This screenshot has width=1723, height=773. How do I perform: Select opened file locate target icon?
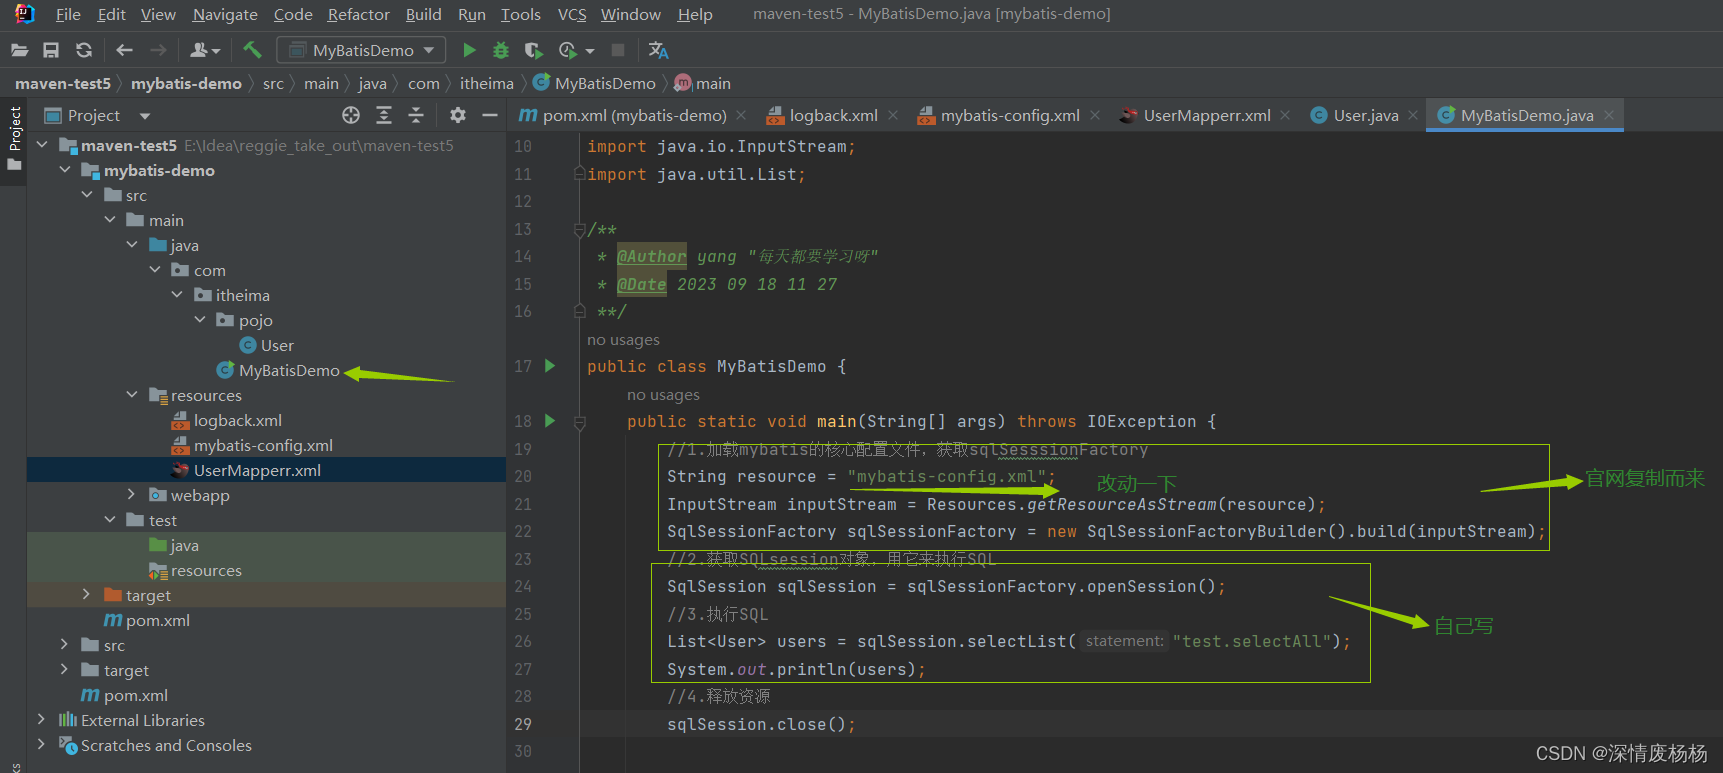(x=351, y=116)
